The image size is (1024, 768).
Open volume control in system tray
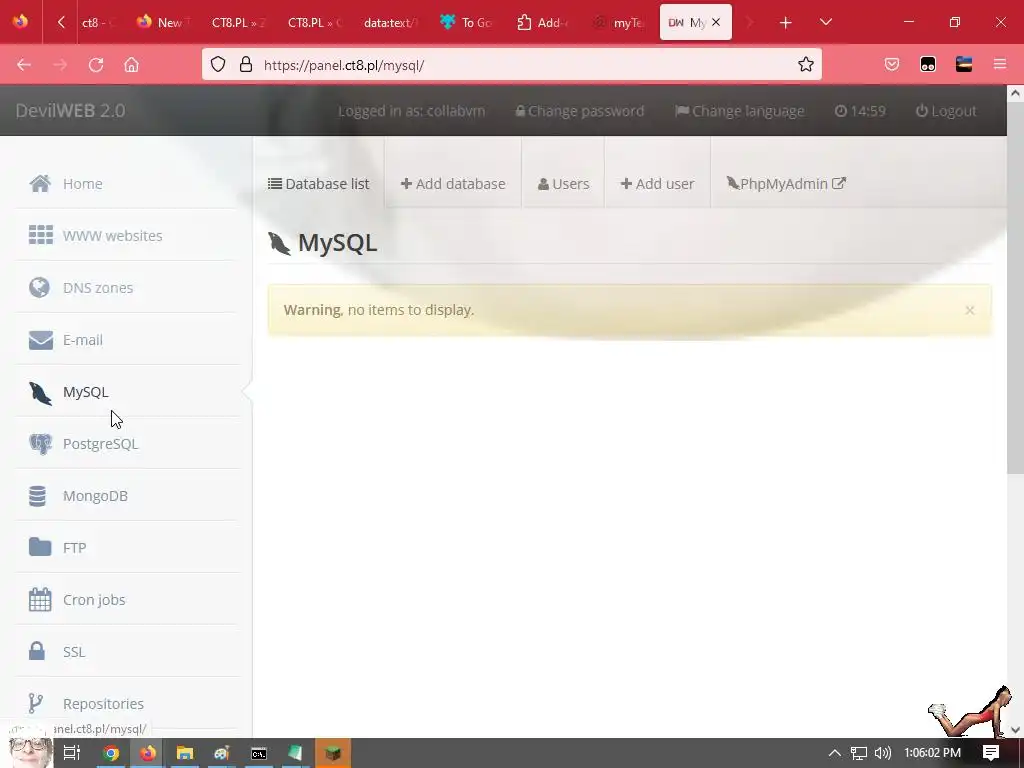(x=883, y=753)
